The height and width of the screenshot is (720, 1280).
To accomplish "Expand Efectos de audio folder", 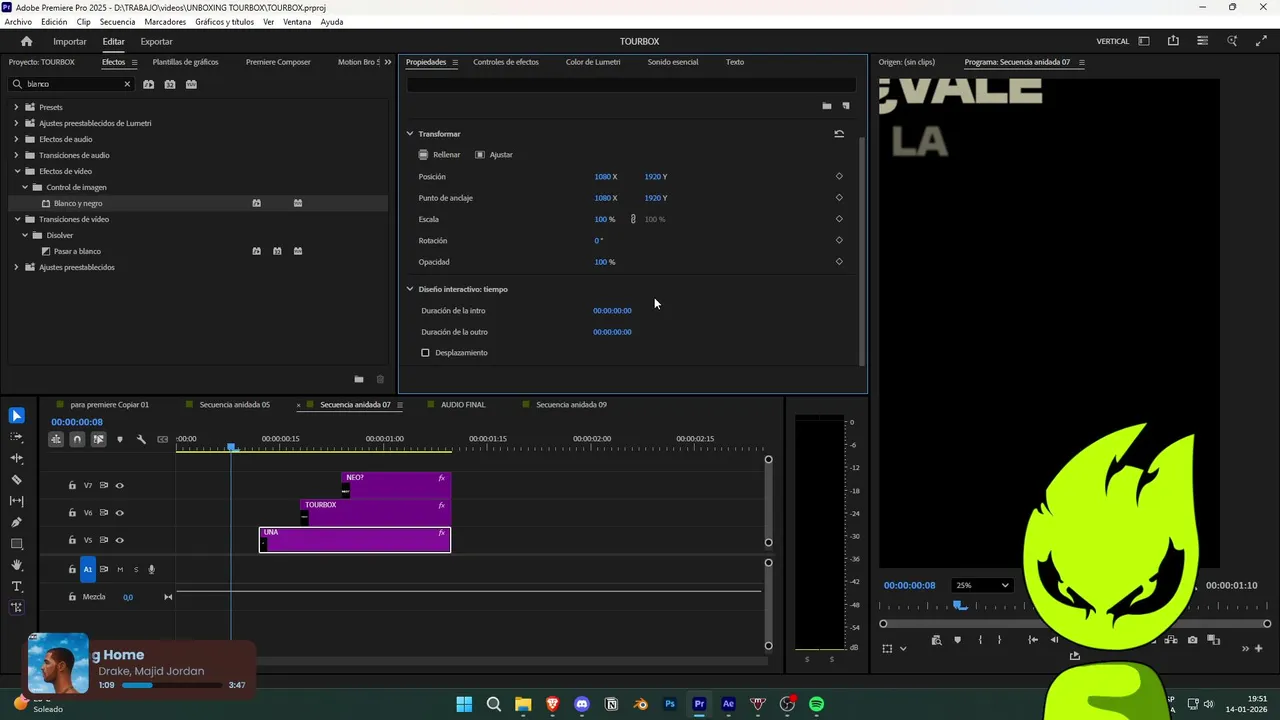I will 16,139.
